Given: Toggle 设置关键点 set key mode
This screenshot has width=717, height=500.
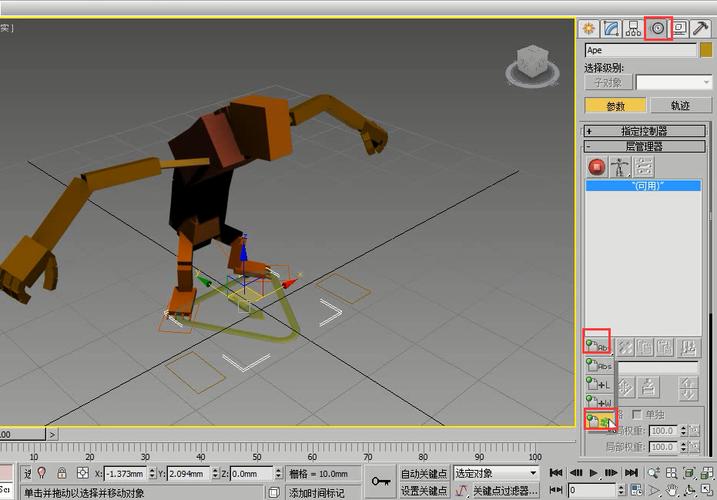Looking at the screenshot, I should pyautogui.click(x=423, y=491).
